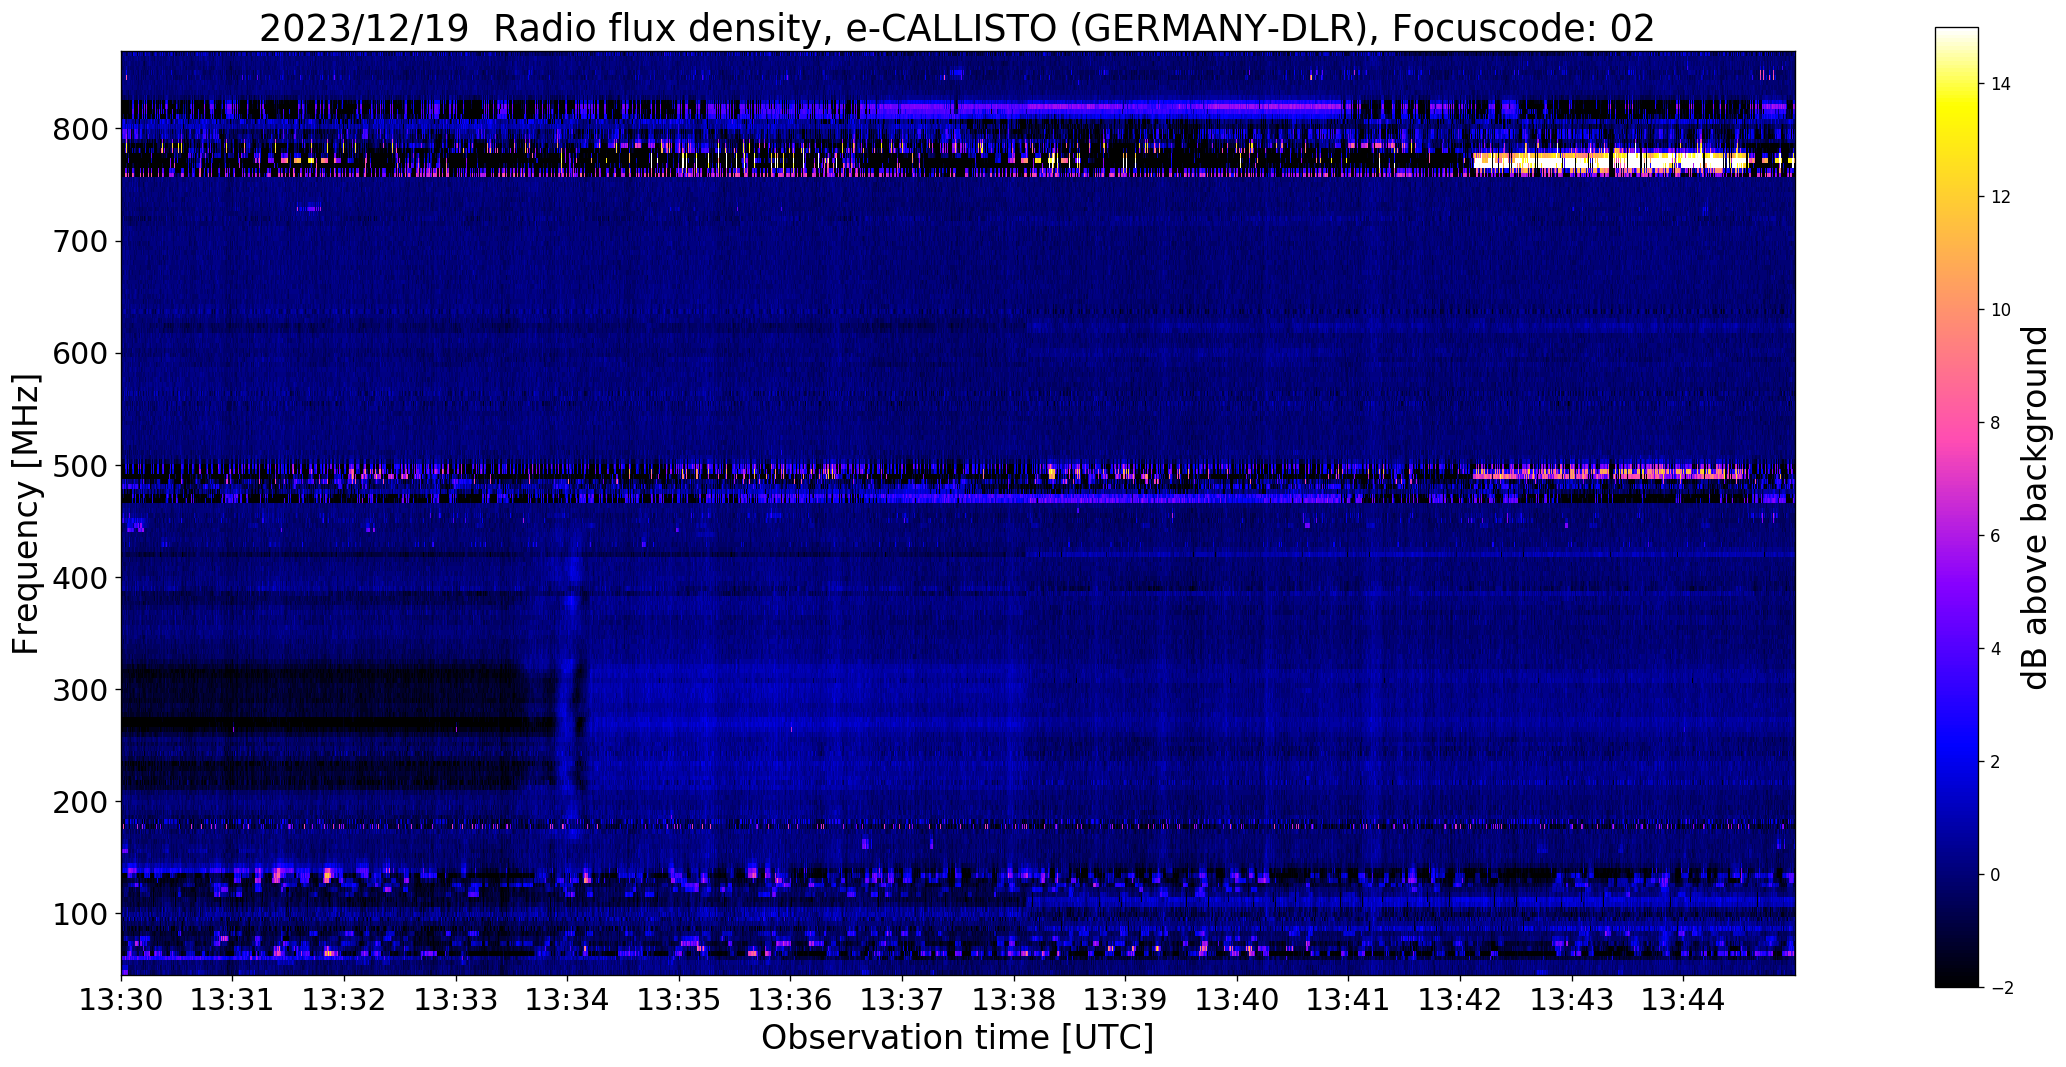Click the colorbar tick value 2

pyautogui.click(x=1996, y=762)
